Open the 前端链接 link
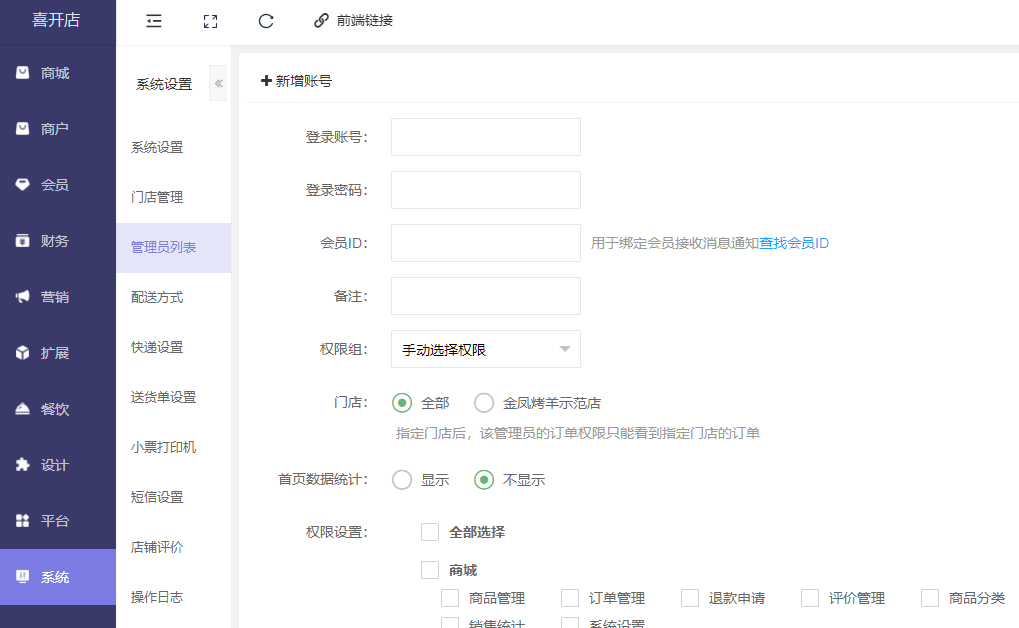 tap(353, 20)
